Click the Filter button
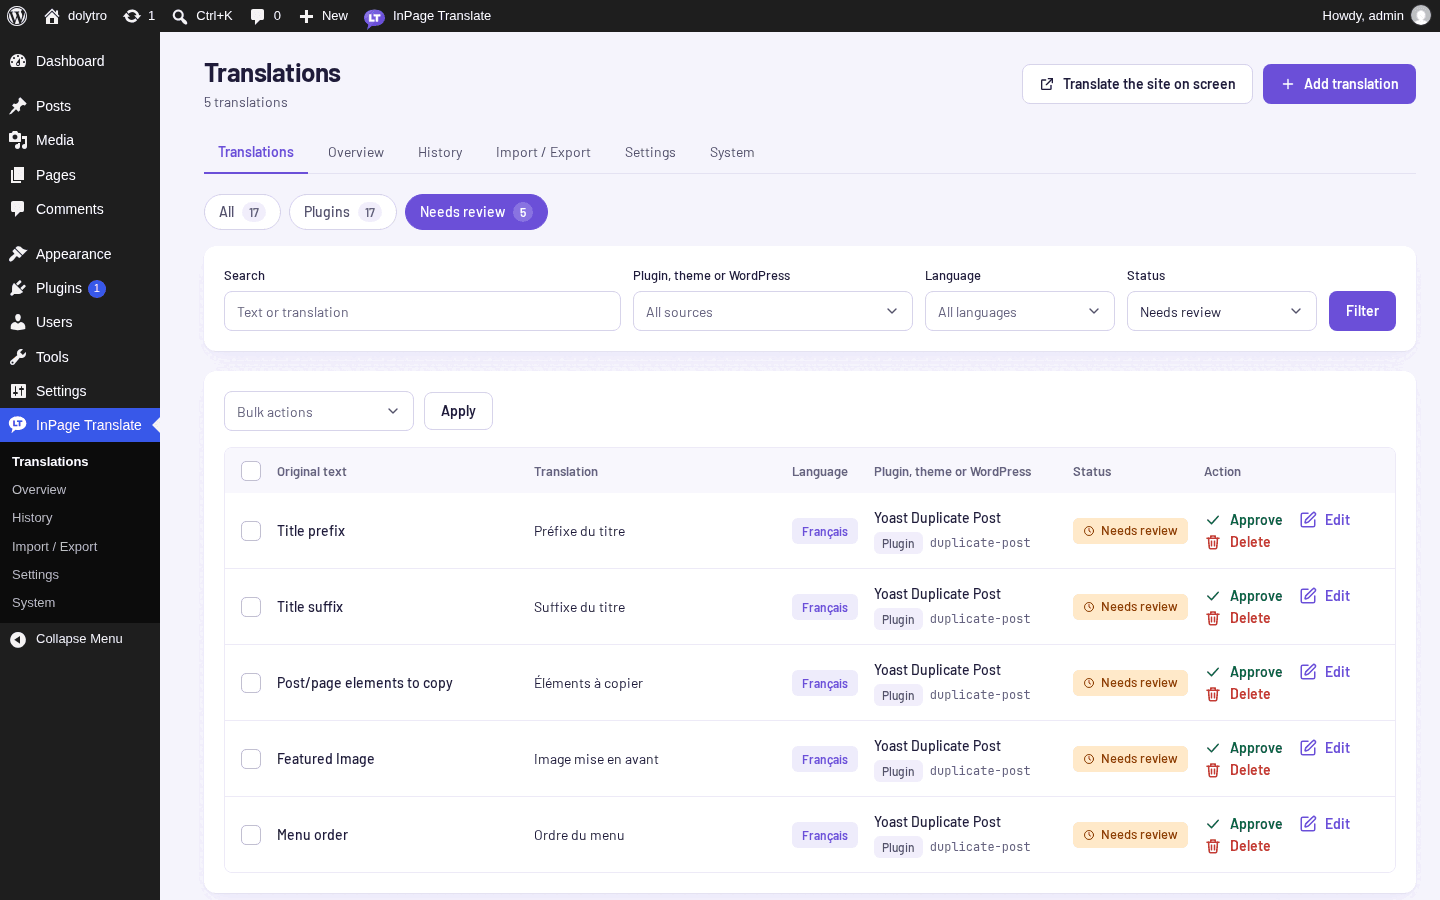The image size is (1440, 900). (1362, 311)
